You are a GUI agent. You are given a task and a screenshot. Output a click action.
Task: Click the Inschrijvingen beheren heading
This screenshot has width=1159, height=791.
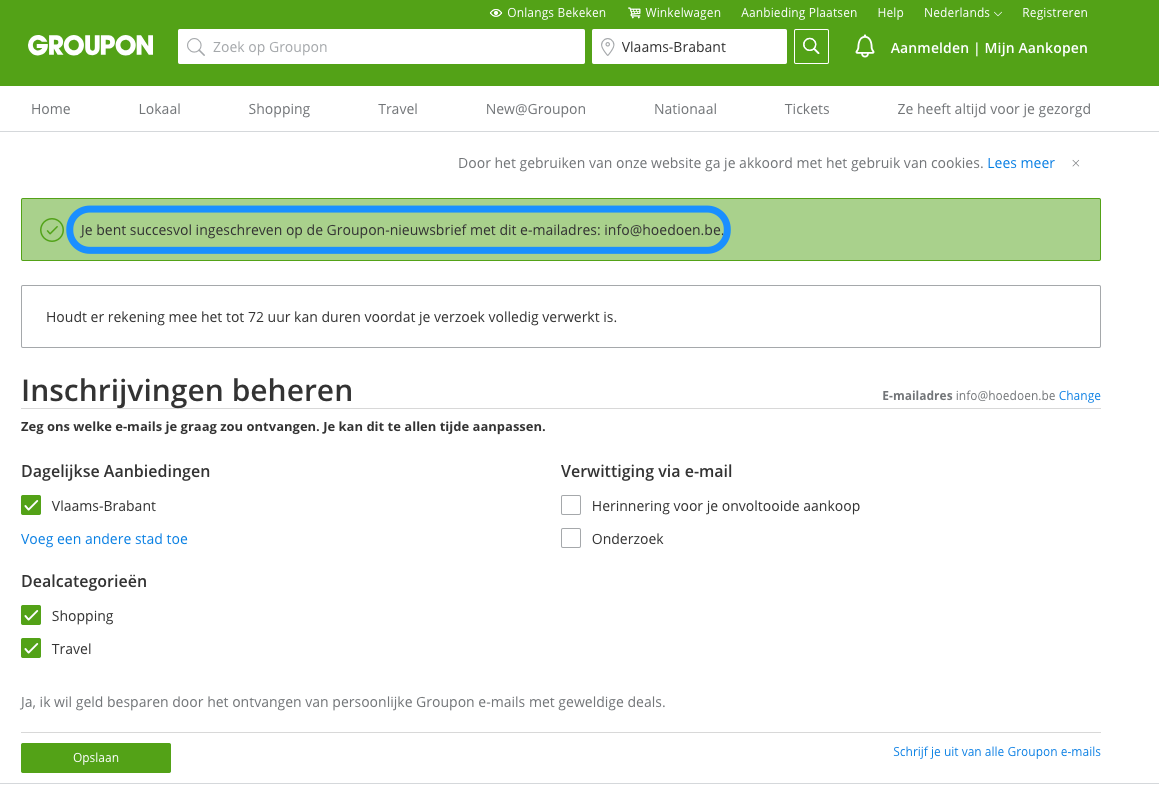[x=187, y=390]
